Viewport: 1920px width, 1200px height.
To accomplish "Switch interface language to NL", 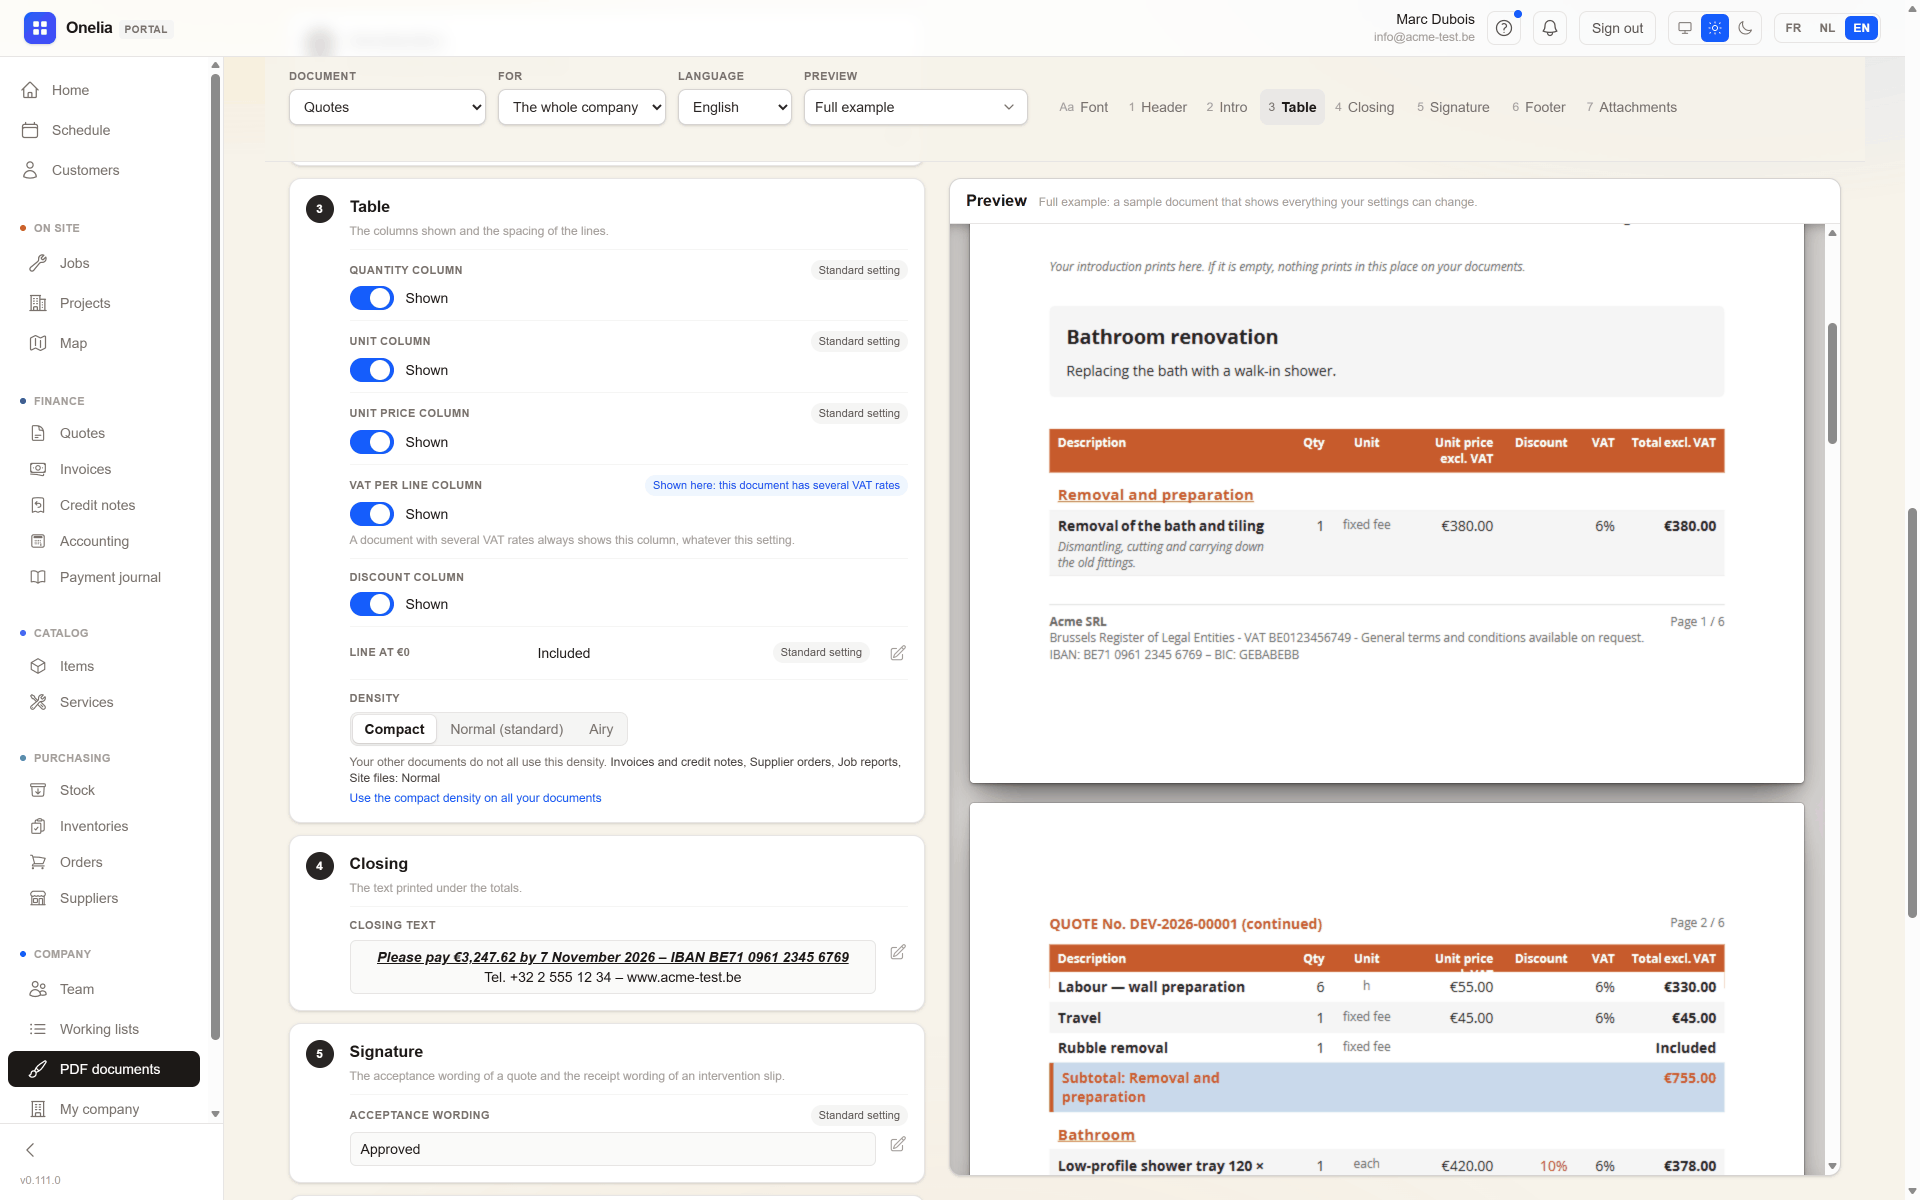I will [x=1827, y=28].
